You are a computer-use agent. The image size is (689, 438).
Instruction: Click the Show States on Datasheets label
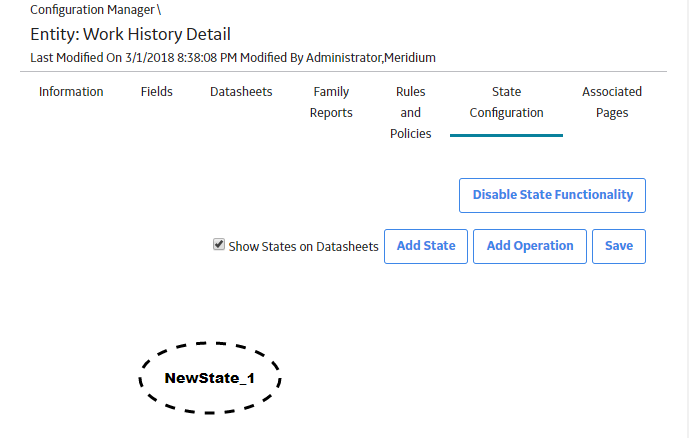pyautogui.click(x=303, y=247)
